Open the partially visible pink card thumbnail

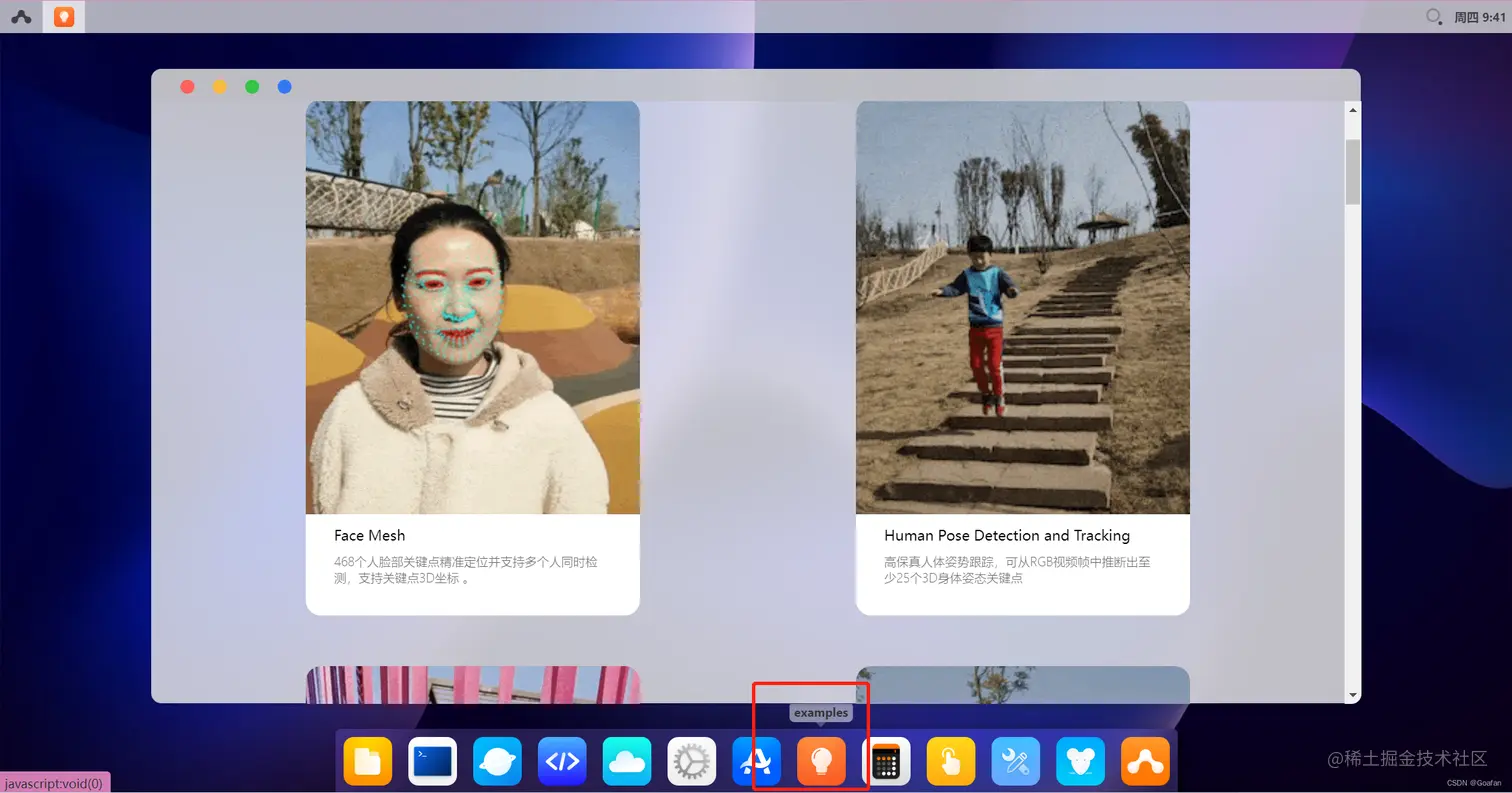473,685
